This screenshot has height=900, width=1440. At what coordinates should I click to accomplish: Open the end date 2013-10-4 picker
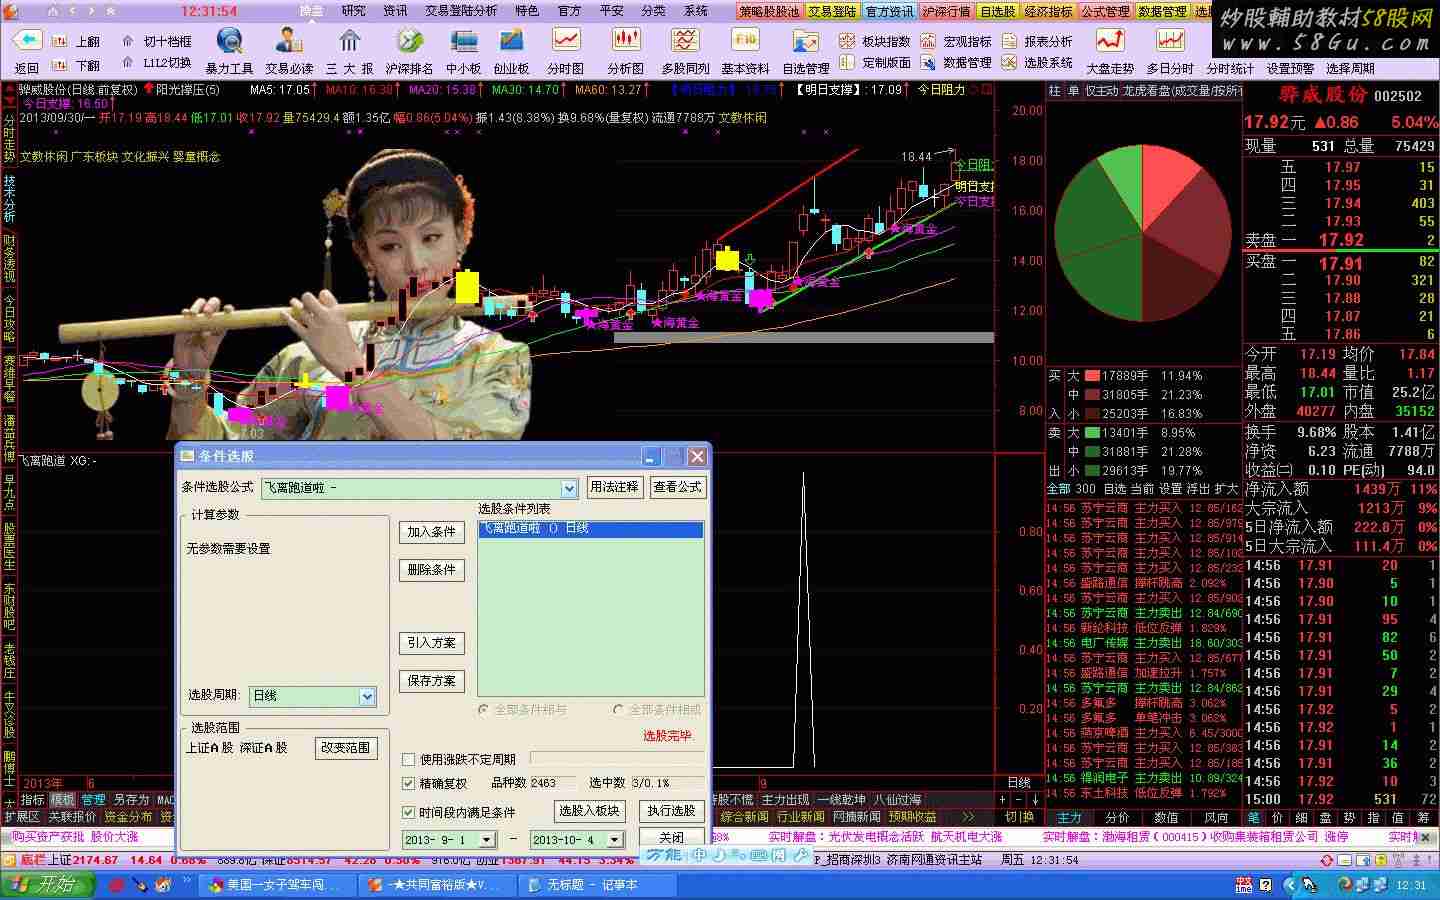click(x=615, y=840)
